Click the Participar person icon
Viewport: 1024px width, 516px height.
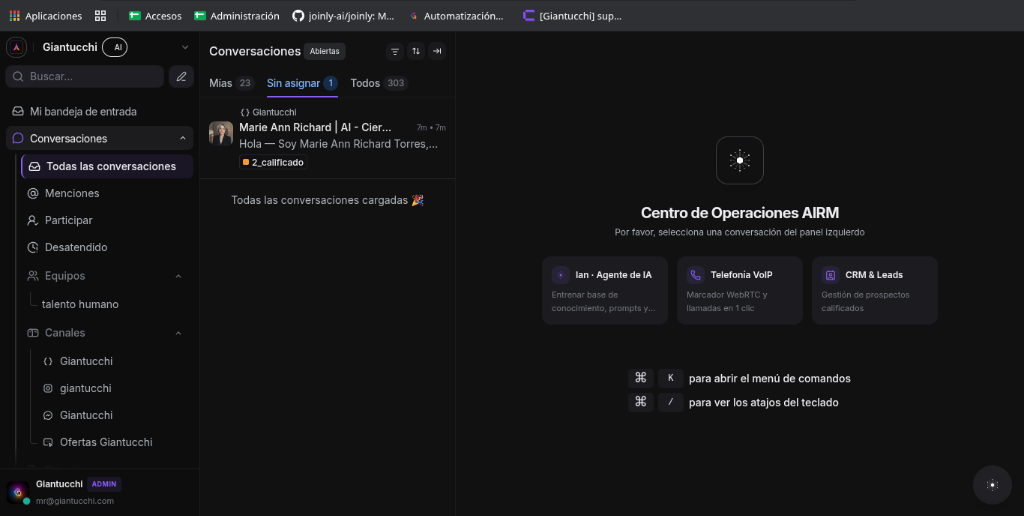33,220
